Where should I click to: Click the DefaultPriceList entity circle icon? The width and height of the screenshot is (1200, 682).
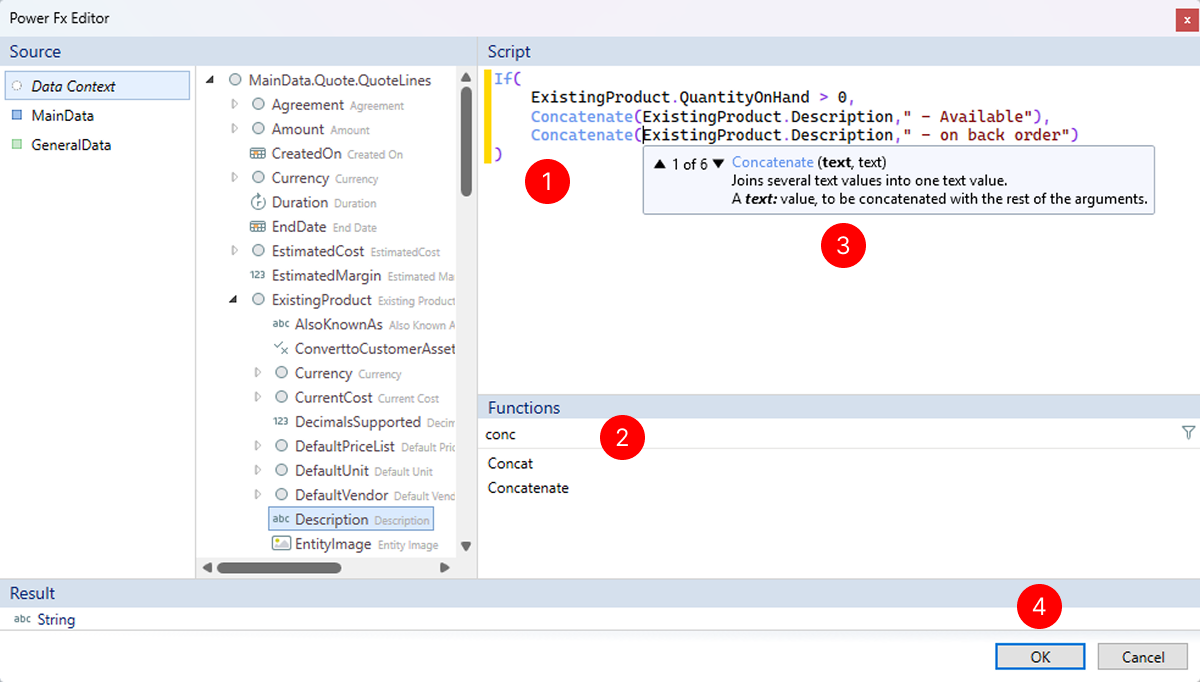[x=282, y=446]
